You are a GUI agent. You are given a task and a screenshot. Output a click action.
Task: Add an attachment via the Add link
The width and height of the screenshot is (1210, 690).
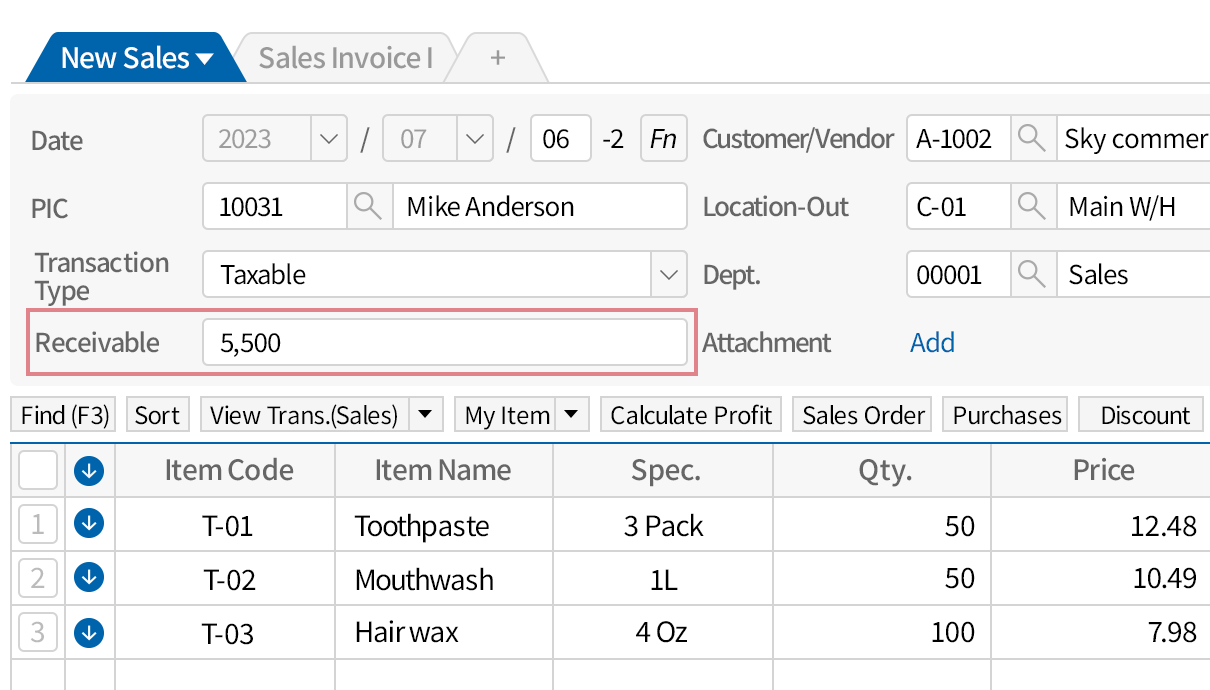click(x=931, y=342)
